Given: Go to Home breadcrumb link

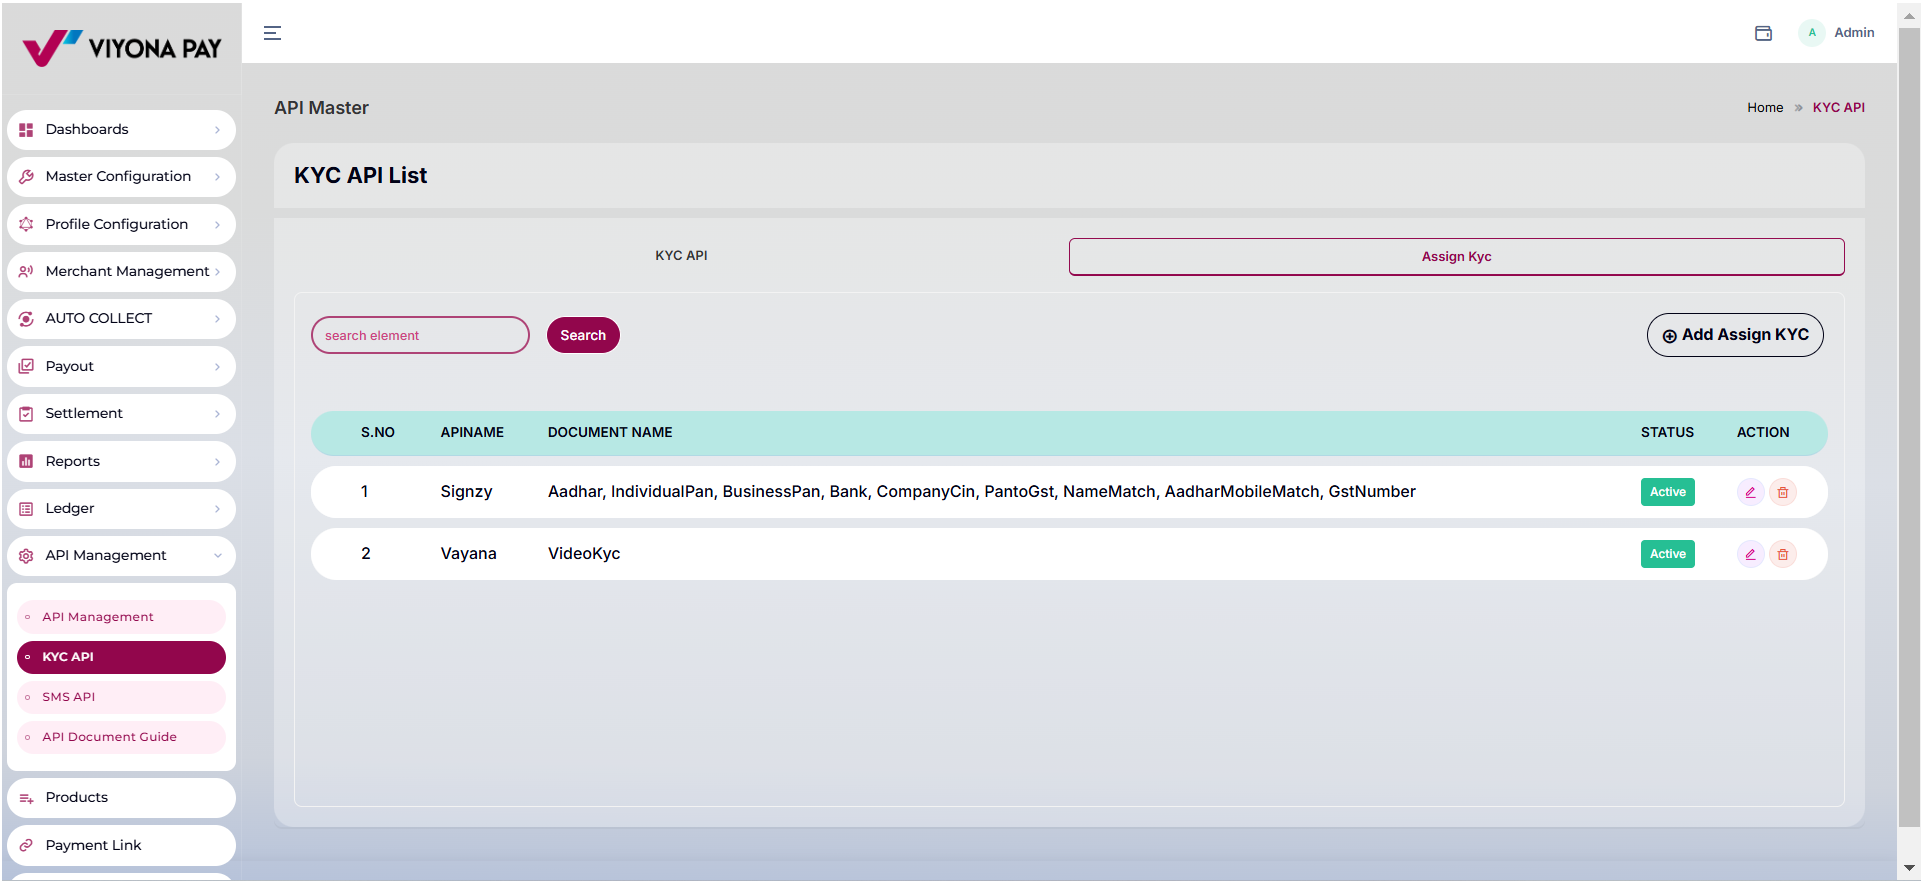Looking at the screenshot, I should pyautogui.click(x=1765, y=108).
